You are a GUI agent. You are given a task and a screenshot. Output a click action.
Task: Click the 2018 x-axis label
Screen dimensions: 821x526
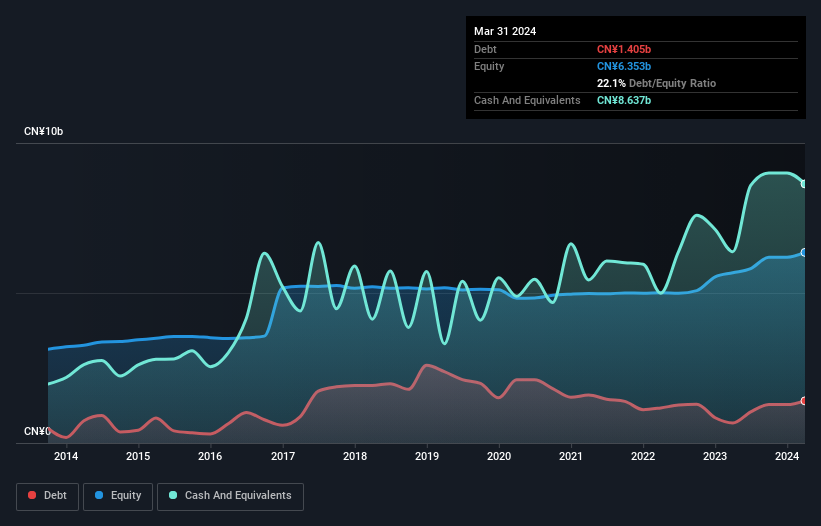point(355,456)
